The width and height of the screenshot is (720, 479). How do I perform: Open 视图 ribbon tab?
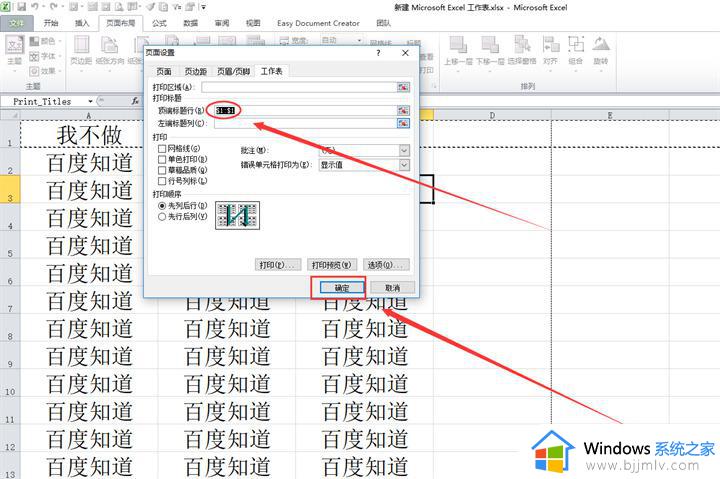coord(253,23)
